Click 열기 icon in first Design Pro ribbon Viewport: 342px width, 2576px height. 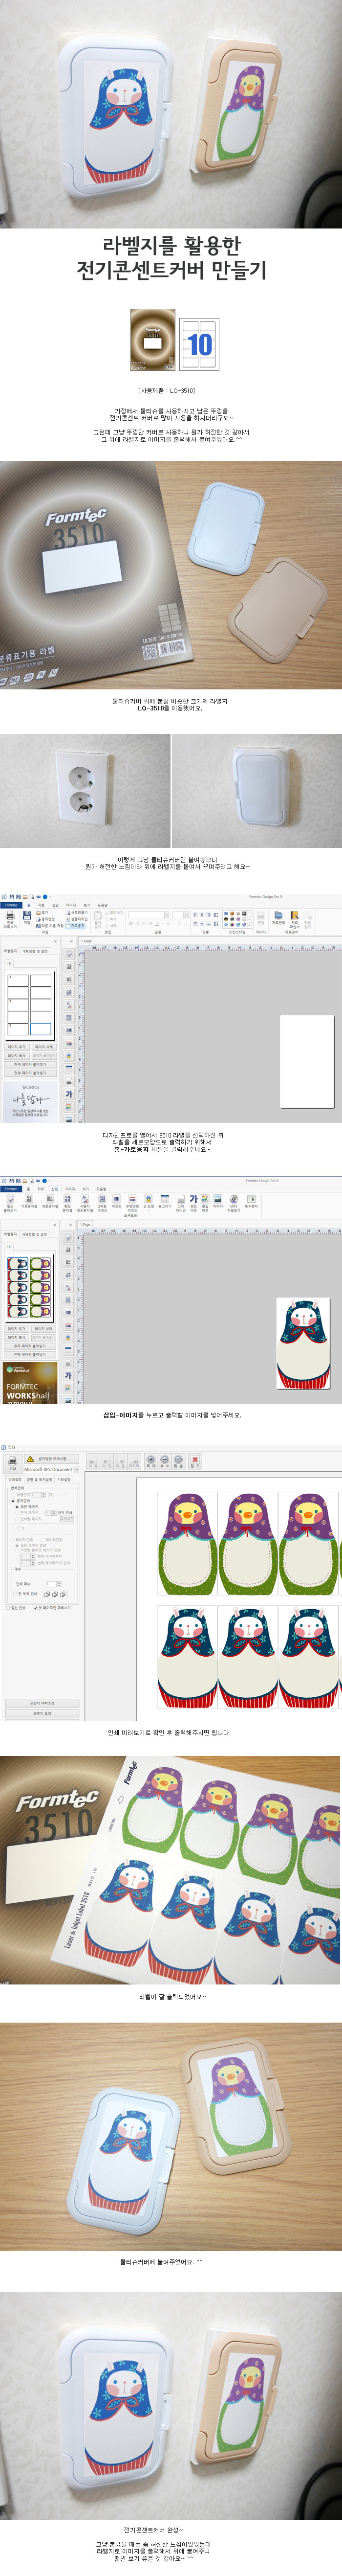43,912
